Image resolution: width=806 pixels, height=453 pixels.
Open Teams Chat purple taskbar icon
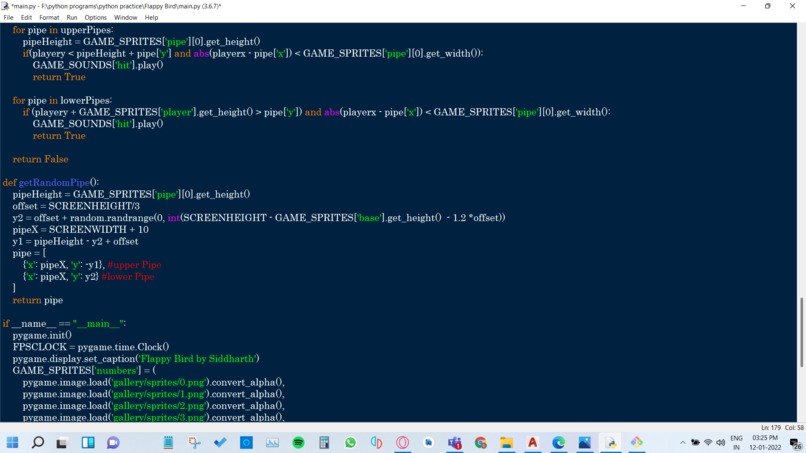click(113, 443)
